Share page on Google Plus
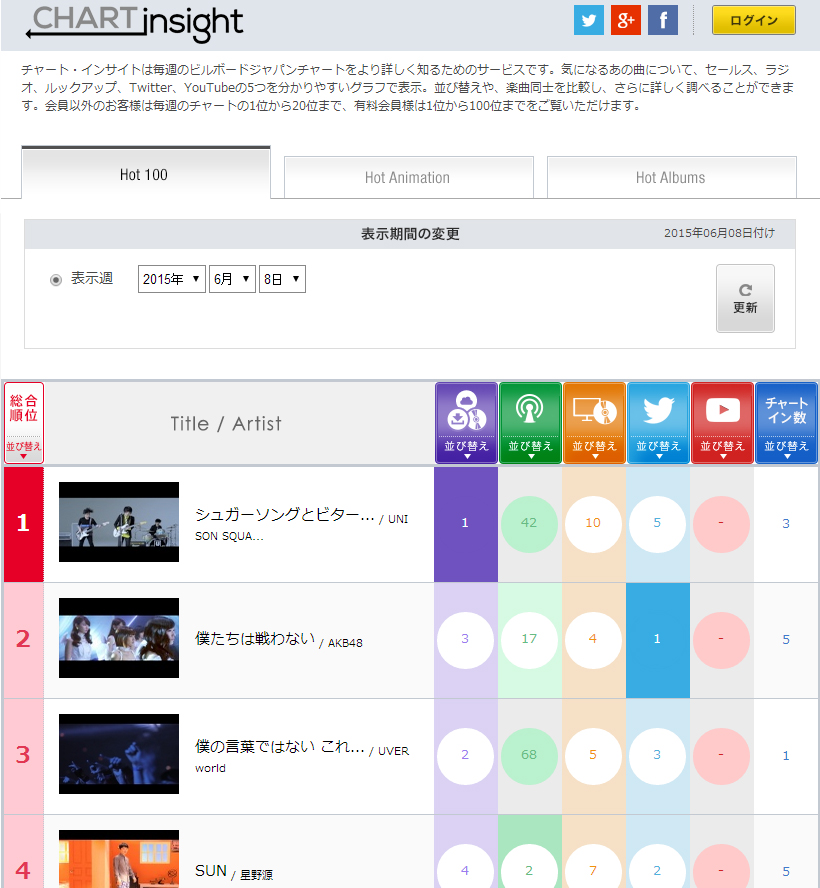 [x=626, y=20]
